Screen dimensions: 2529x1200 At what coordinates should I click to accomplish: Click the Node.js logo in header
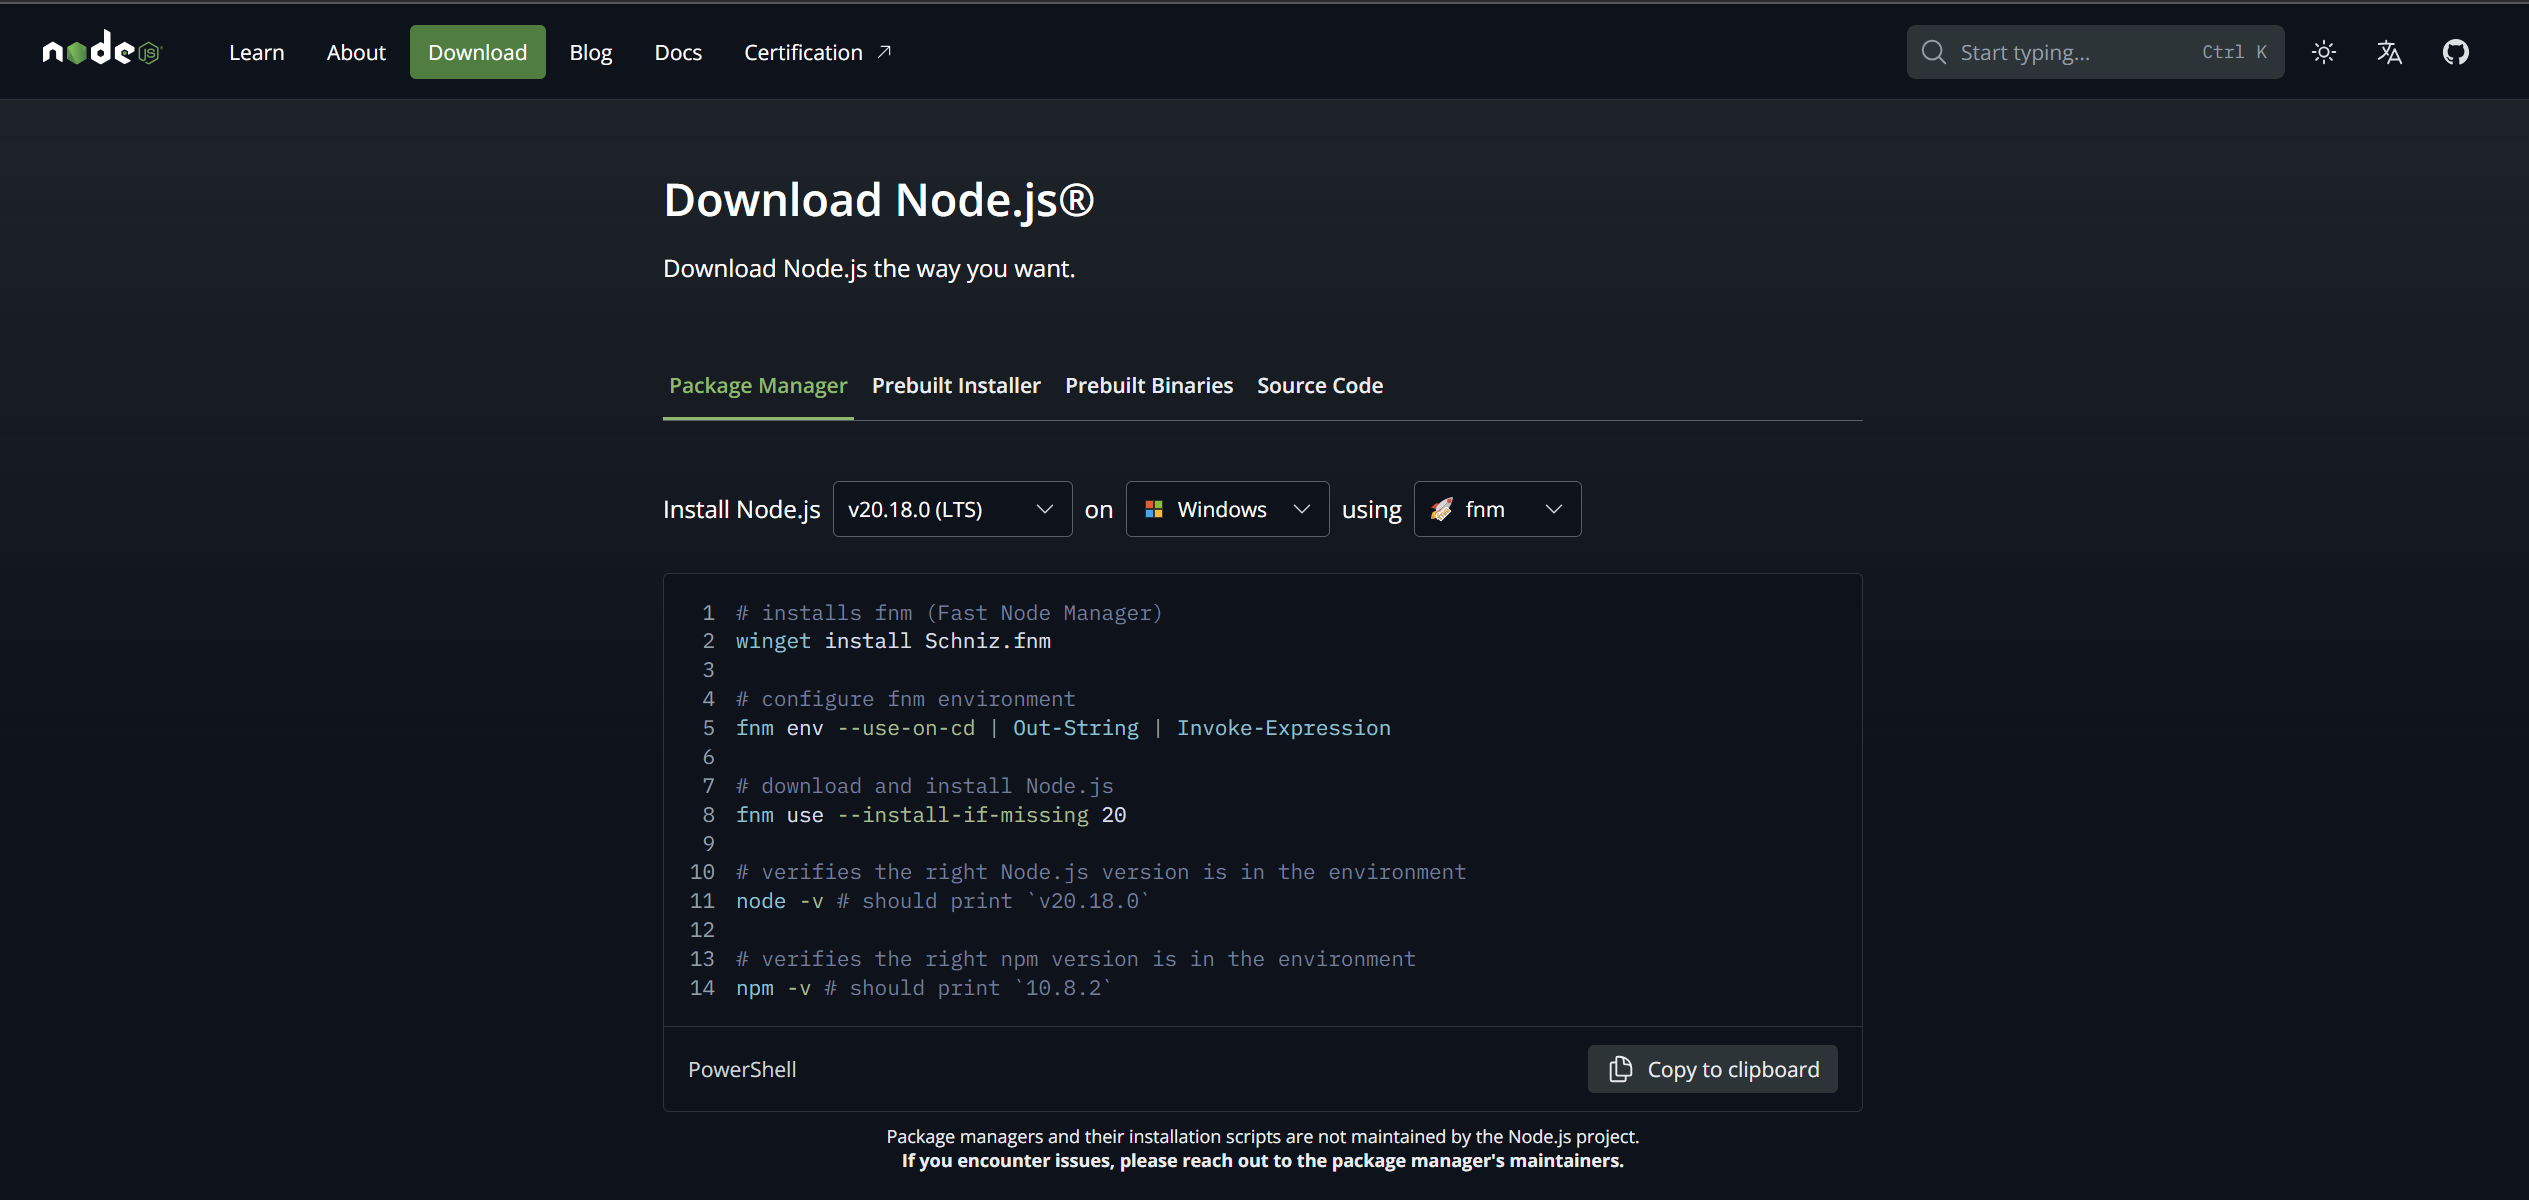102,50
